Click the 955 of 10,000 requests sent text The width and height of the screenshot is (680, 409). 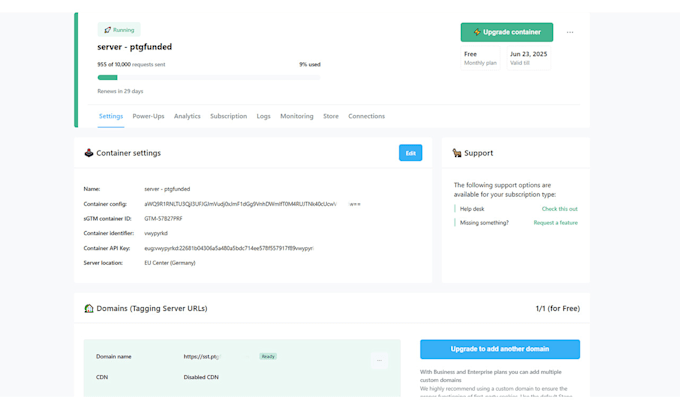click(131, 65)
